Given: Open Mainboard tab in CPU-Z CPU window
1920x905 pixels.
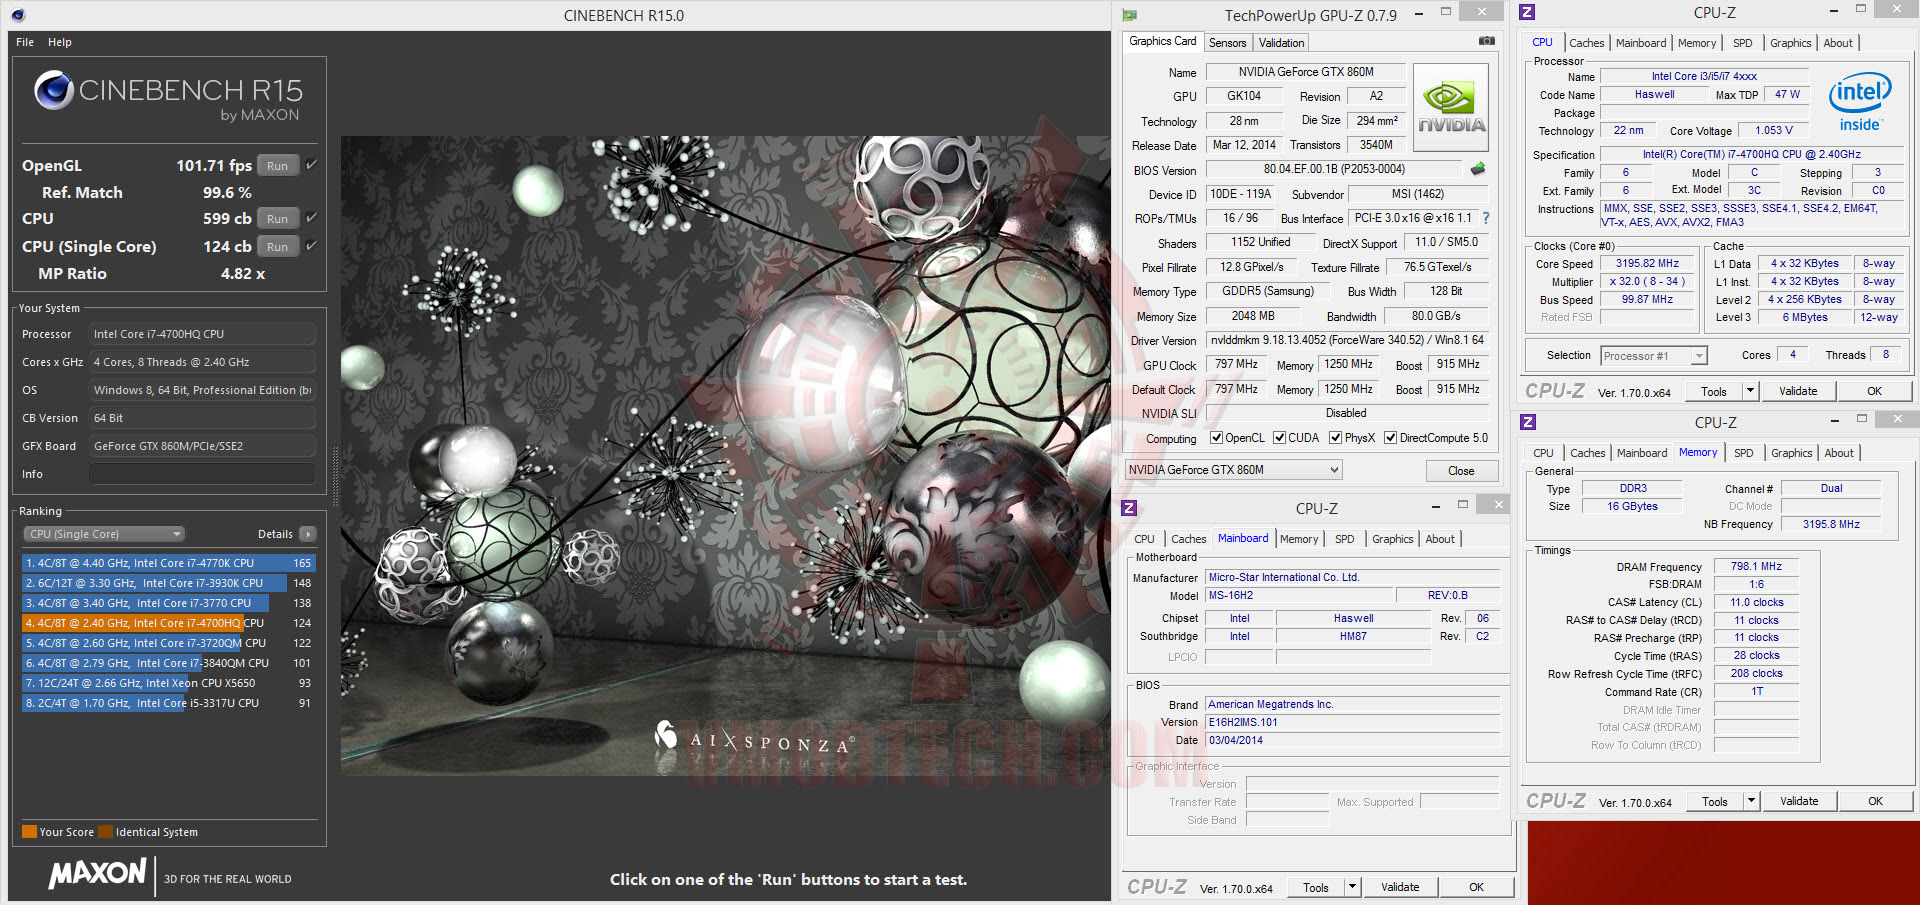Looking at the screenshot, I should 1641,43.
